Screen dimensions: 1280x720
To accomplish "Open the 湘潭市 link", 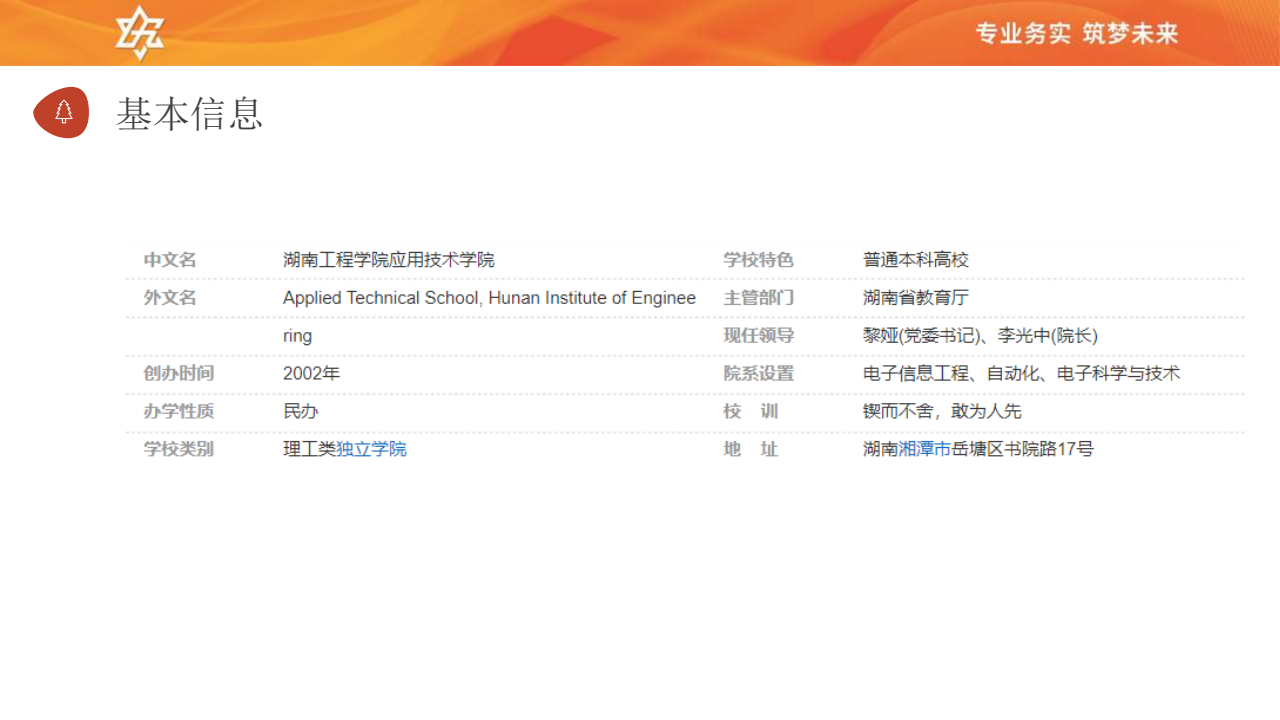I will click(x=925, y=449).
